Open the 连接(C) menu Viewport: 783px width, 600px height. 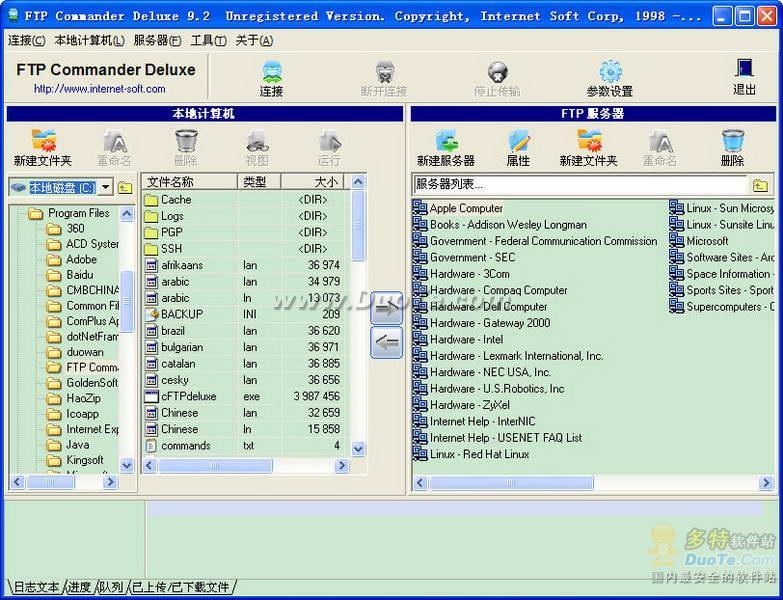pyautogui.click(x=26, y=40)
